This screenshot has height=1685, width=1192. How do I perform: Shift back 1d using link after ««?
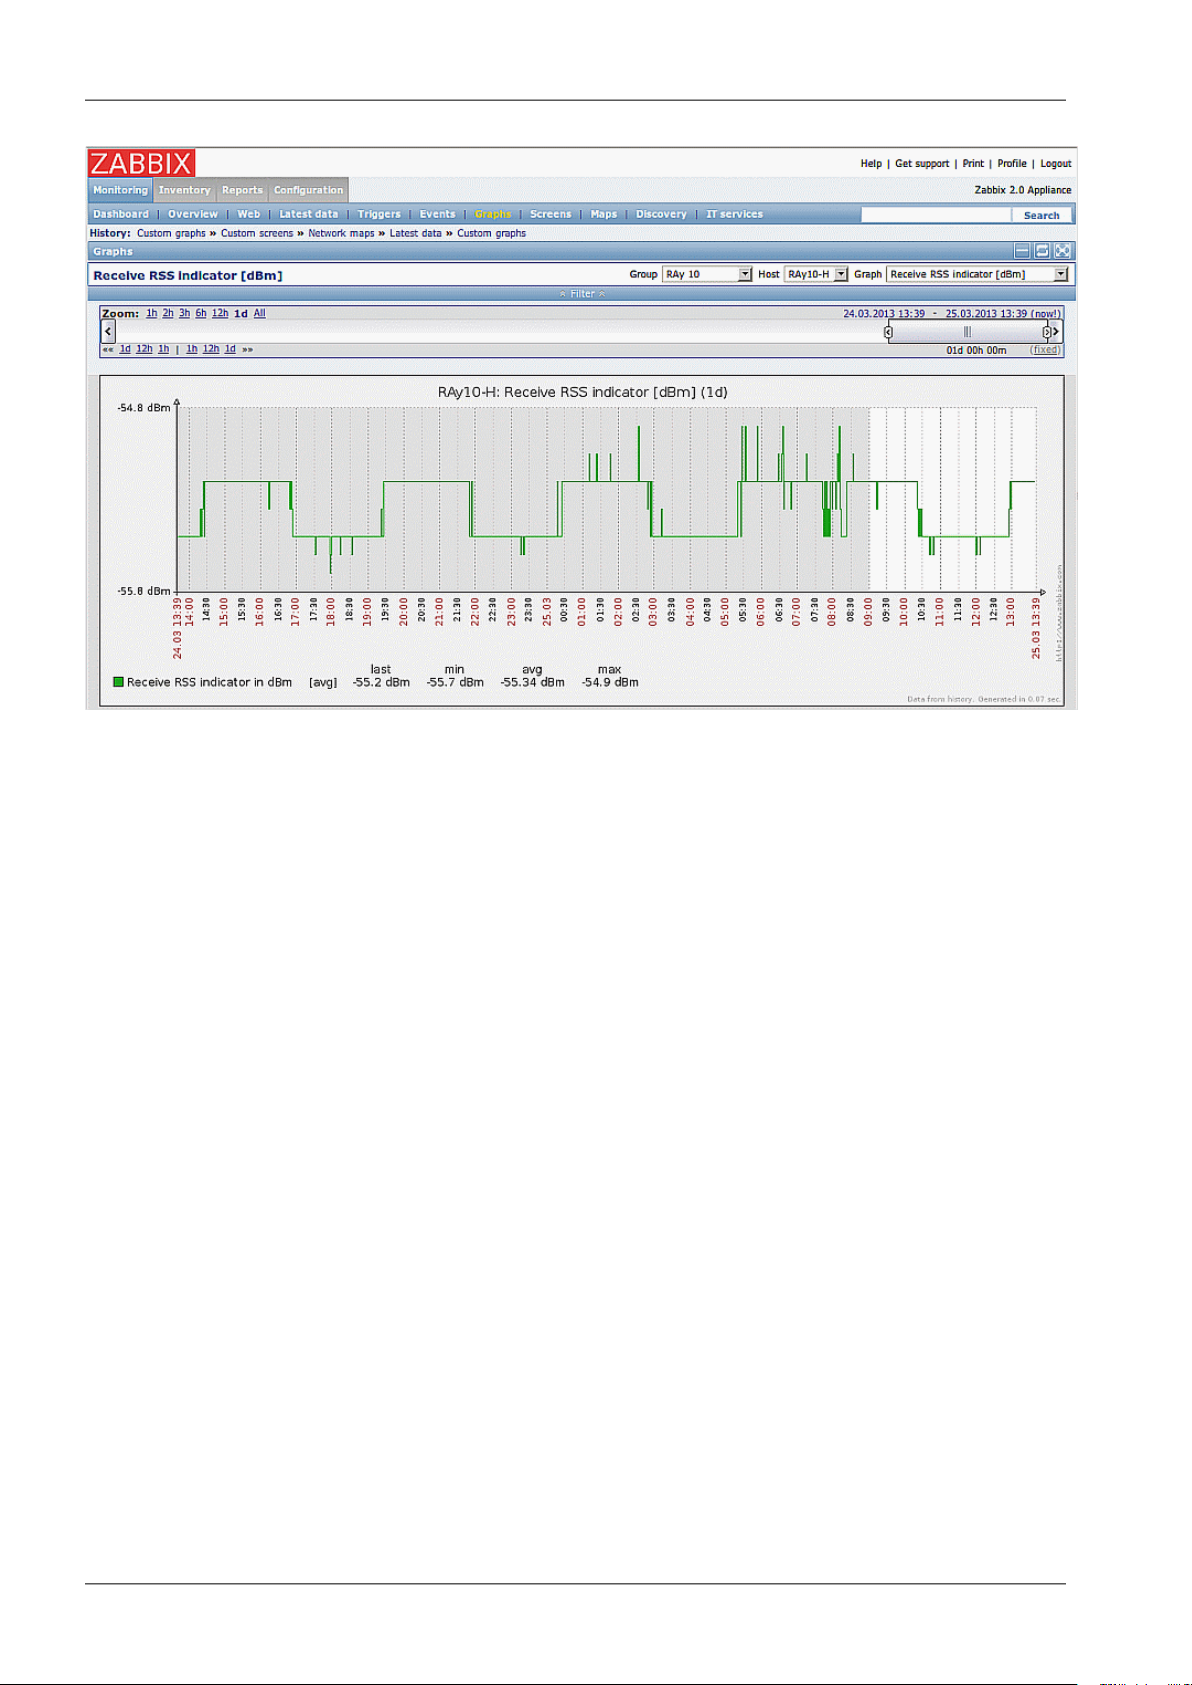click(125, 349)
